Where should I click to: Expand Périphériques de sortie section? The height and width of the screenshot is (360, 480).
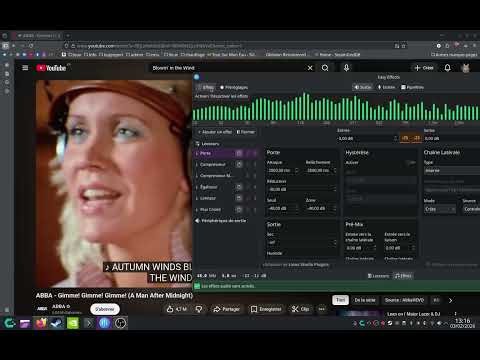pyautogui.click(x=221, y=221)
